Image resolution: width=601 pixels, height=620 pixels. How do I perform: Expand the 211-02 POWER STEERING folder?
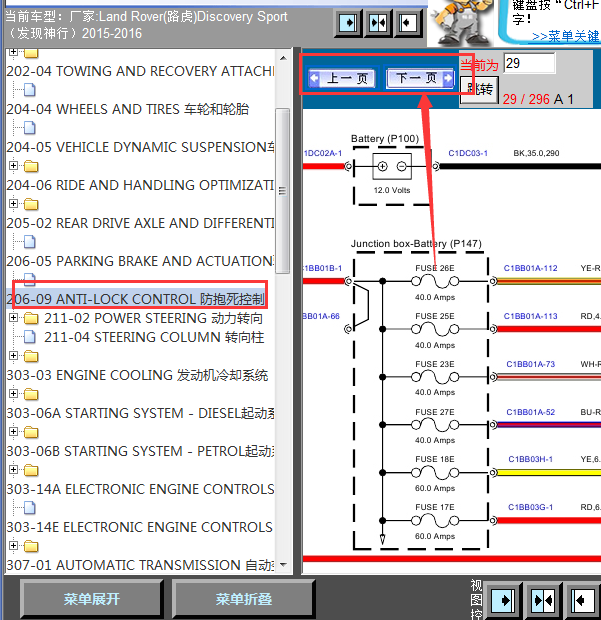click(x=13, y=317)
